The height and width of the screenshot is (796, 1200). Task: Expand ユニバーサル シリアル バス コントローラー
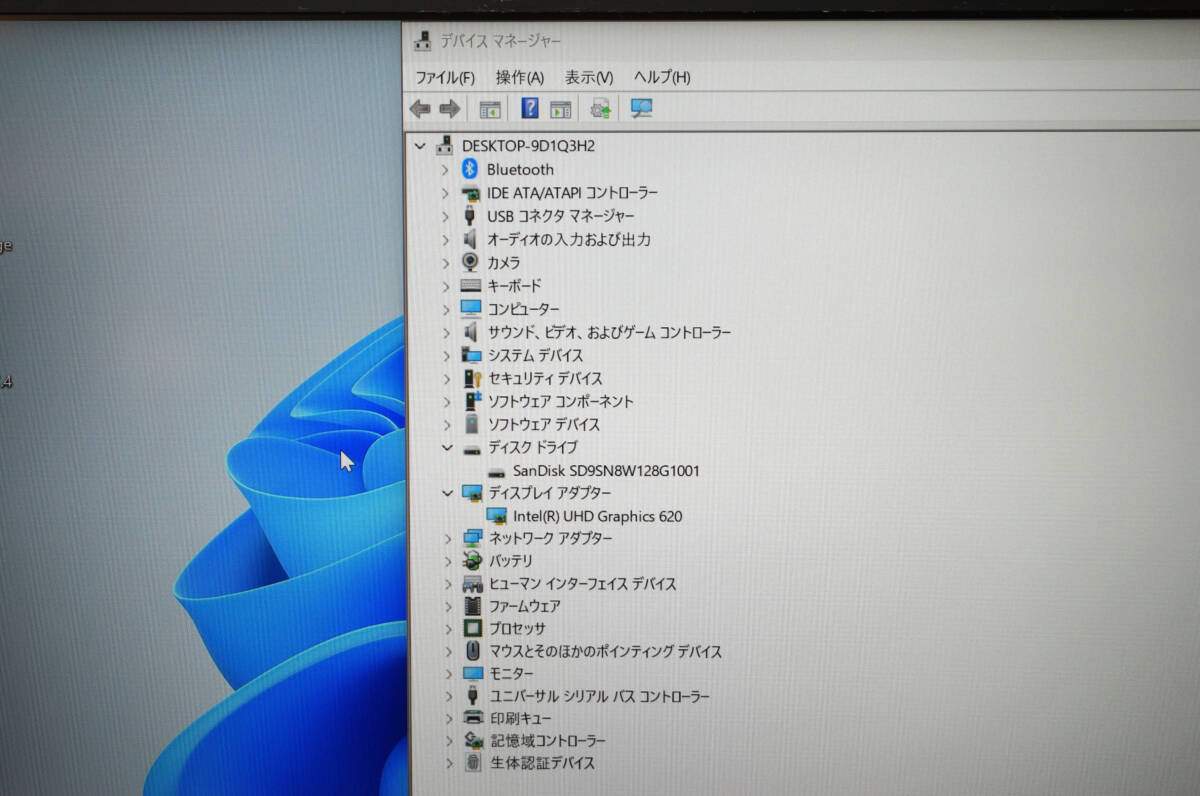[x=448, y=696]
